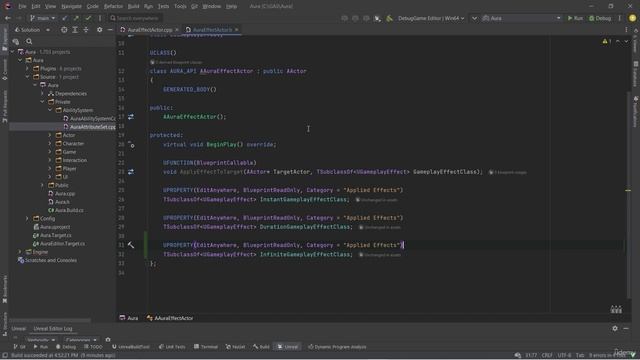This screenshot has height=360, width=640.
Task: Open the Window menu
Action: pos(211,6)
